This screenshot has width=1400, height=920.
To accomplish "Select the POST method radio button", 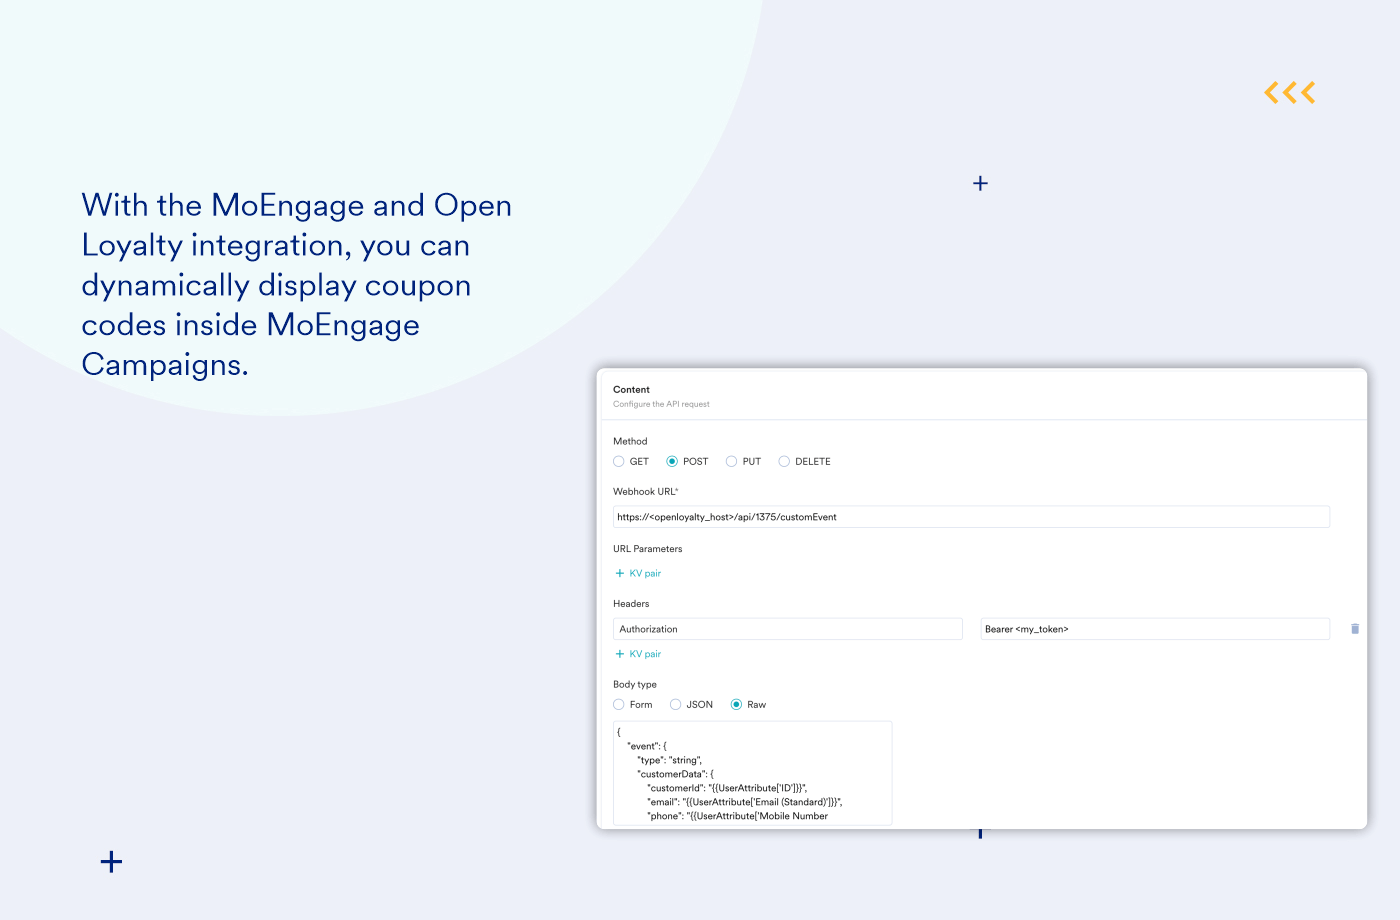I will point(672,462).
